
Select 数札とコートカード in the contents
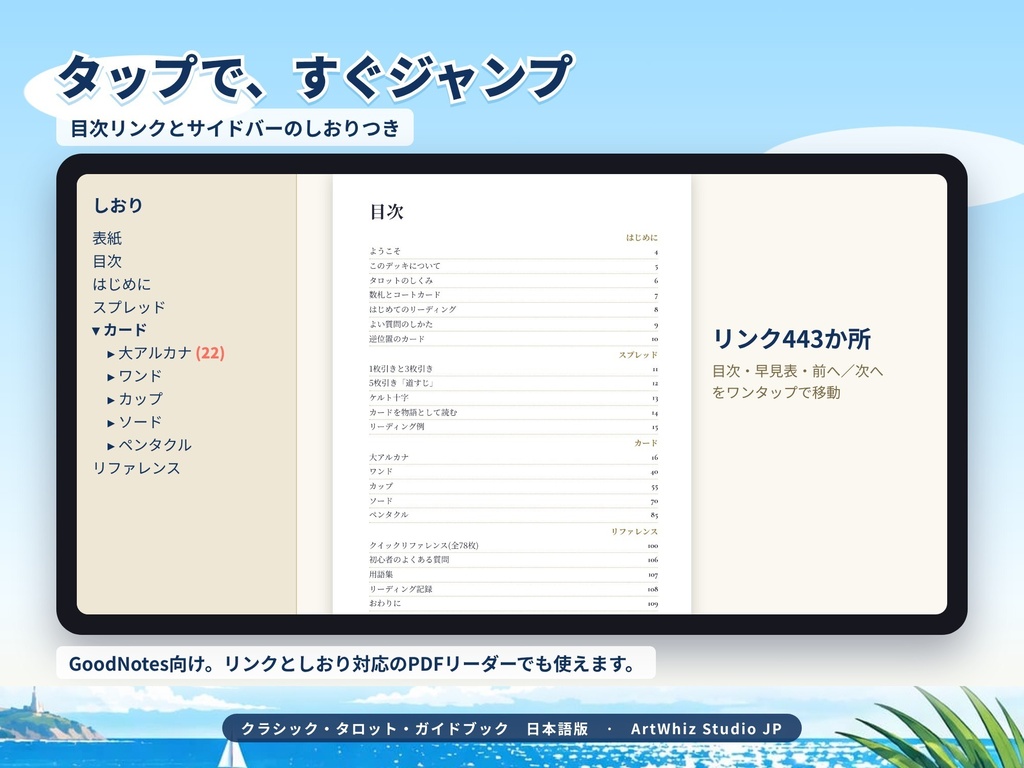(x=513, y=295)
